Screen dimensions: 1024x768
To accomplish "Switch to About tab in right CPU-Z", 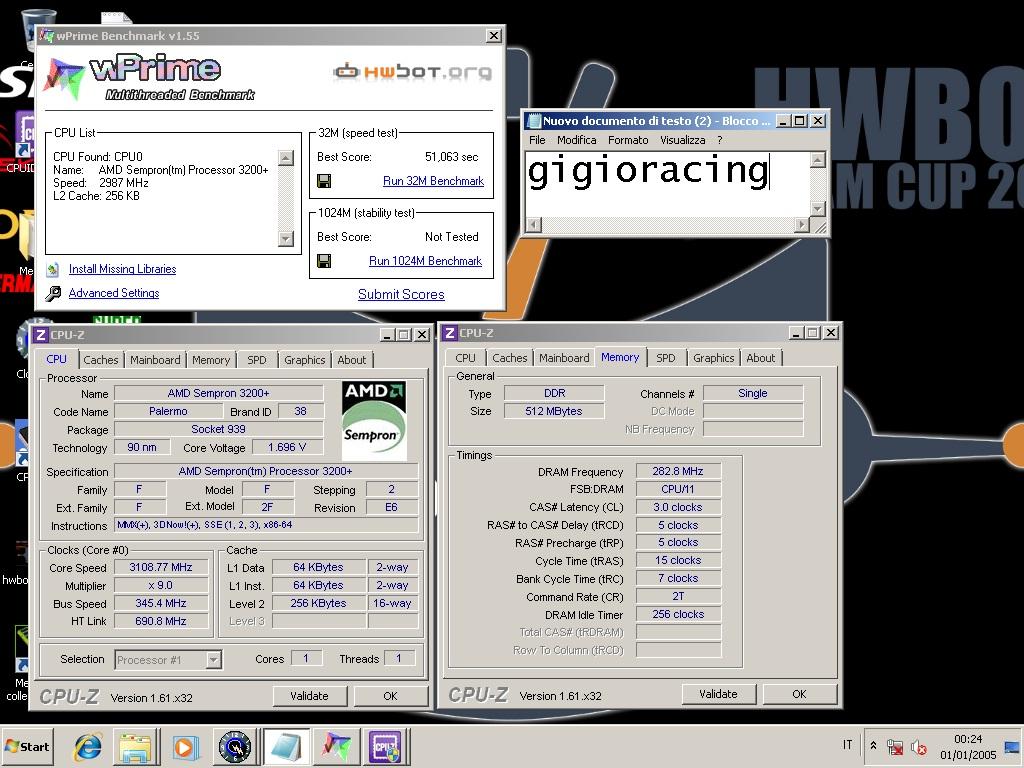I will [x=760, y=358].
